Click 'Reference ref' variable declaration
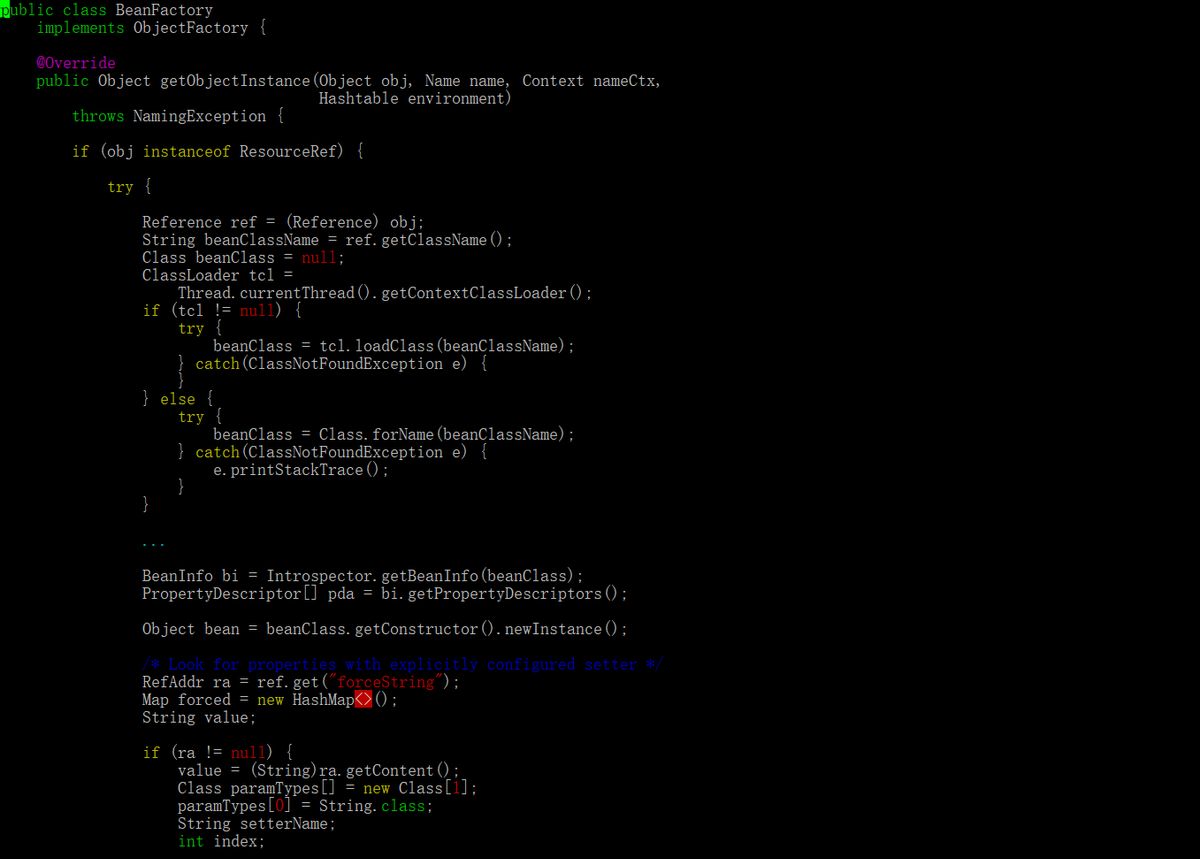This screenshot has width=1200, height=859. (x=199, y=223)
